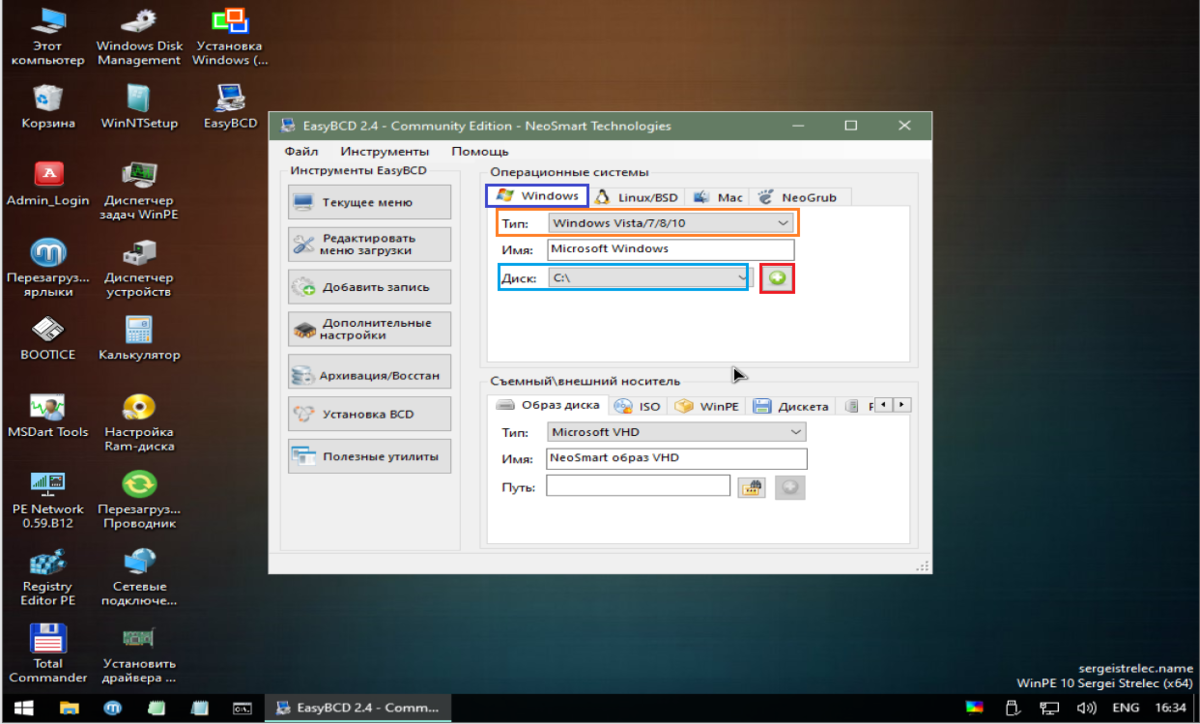Click browse folder icon next to Путь field
The image size is (1200, 724).
(x=750, y=487)
